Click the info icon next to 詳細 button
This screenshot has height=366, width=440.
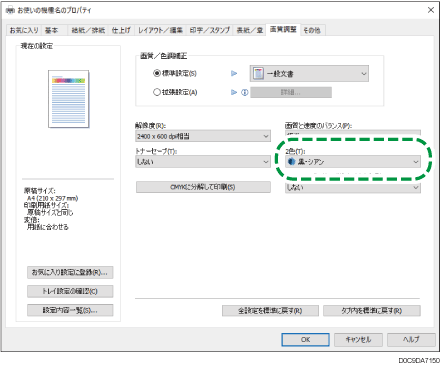tap(245, 92)
